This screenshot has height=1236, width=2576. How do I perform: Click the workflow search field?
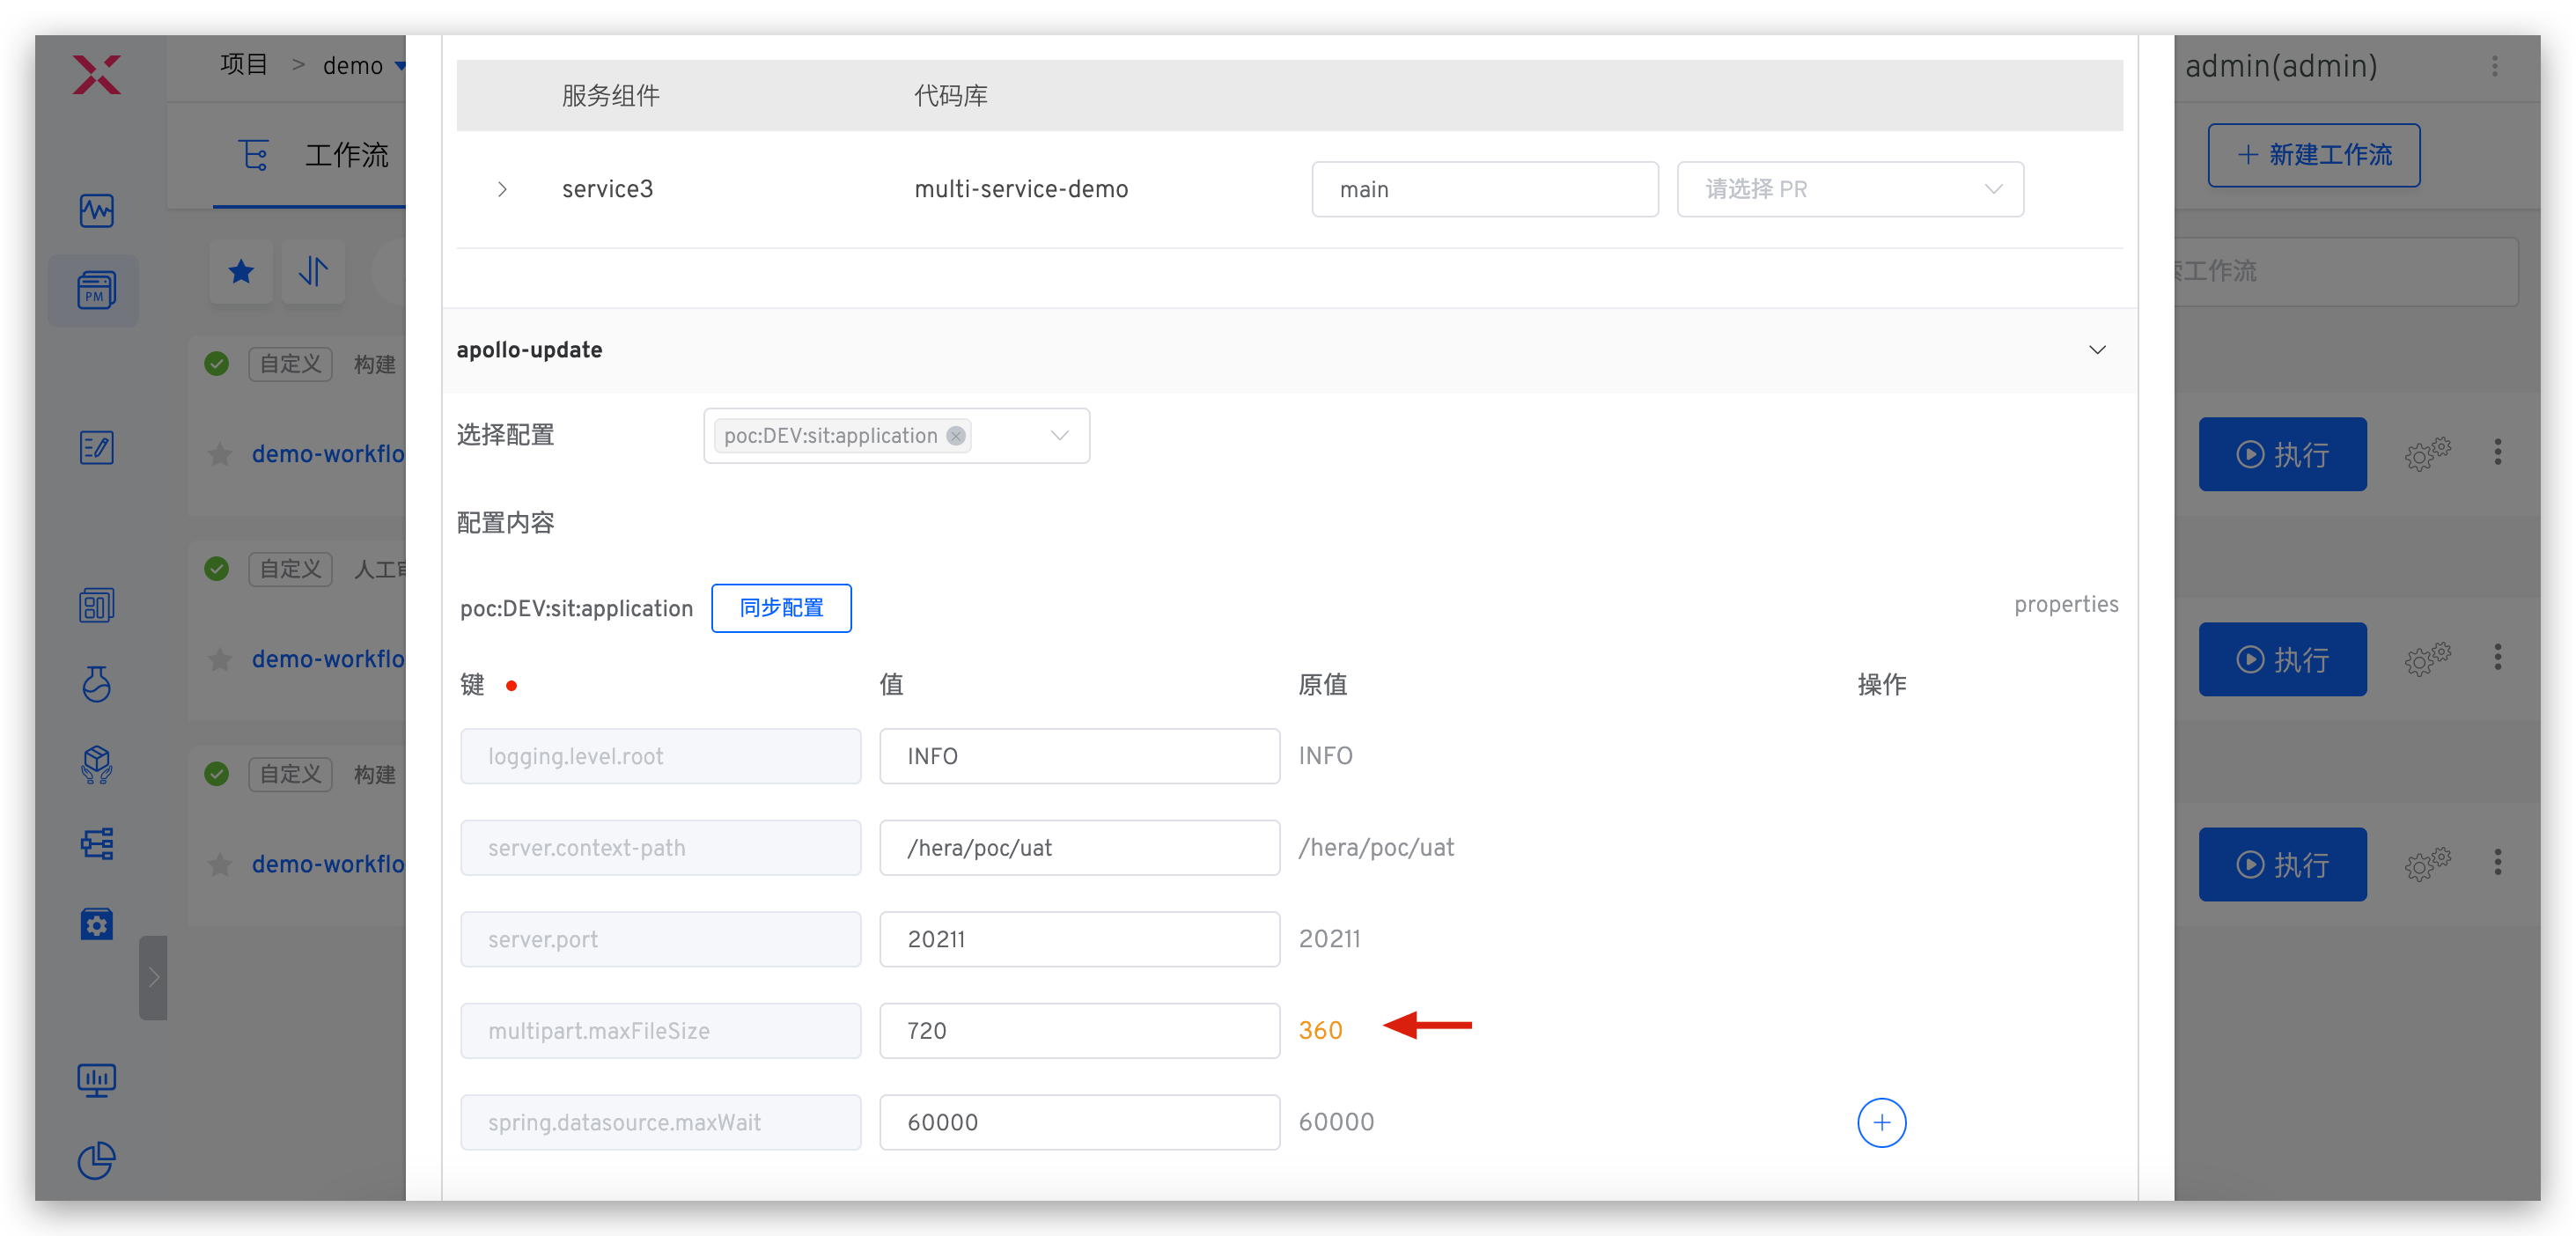[2345, 271]
